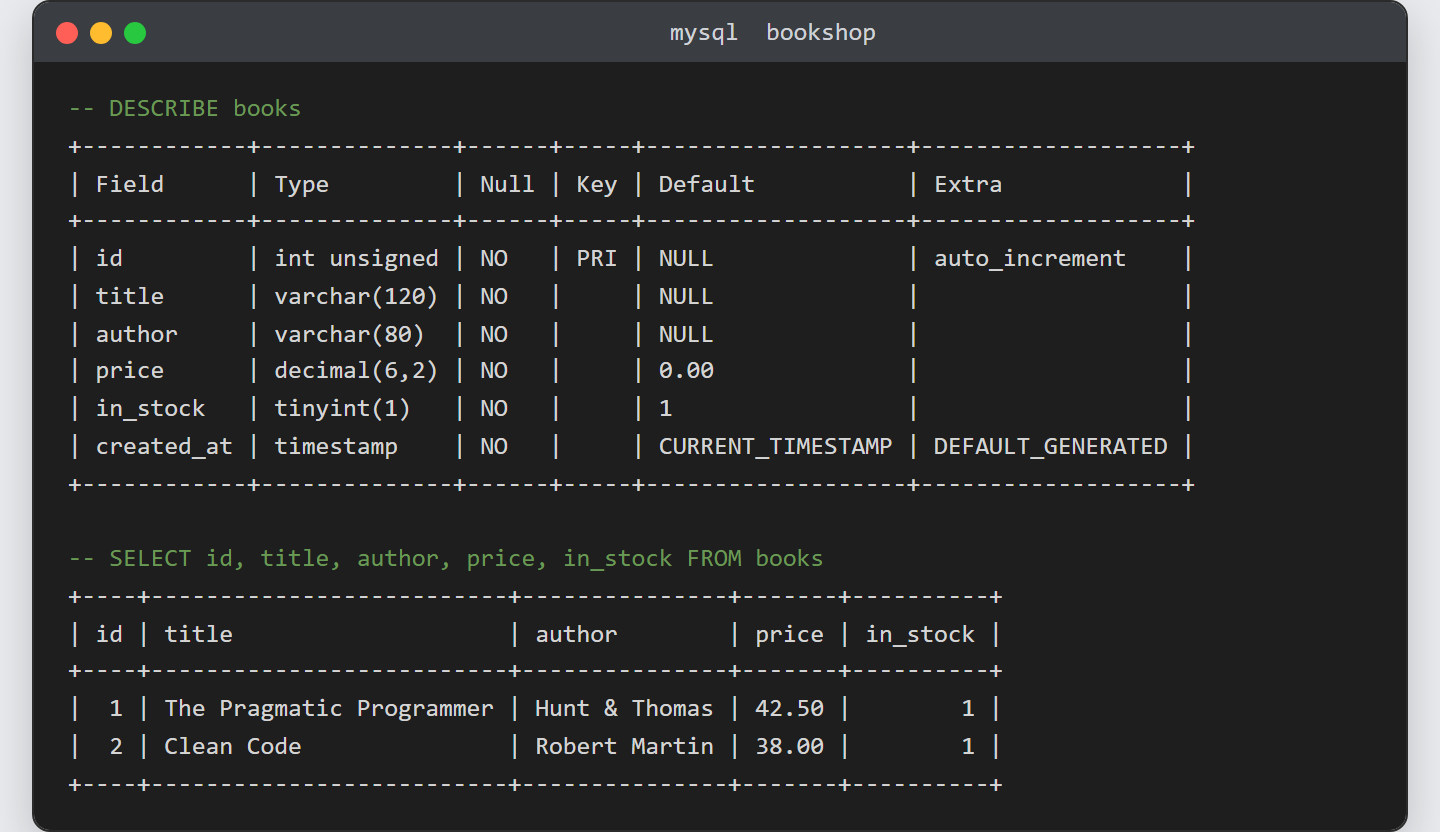Click the red close window button
Image resolution: width=1440 pixels, height=832 pixels.
coord(67,33)
